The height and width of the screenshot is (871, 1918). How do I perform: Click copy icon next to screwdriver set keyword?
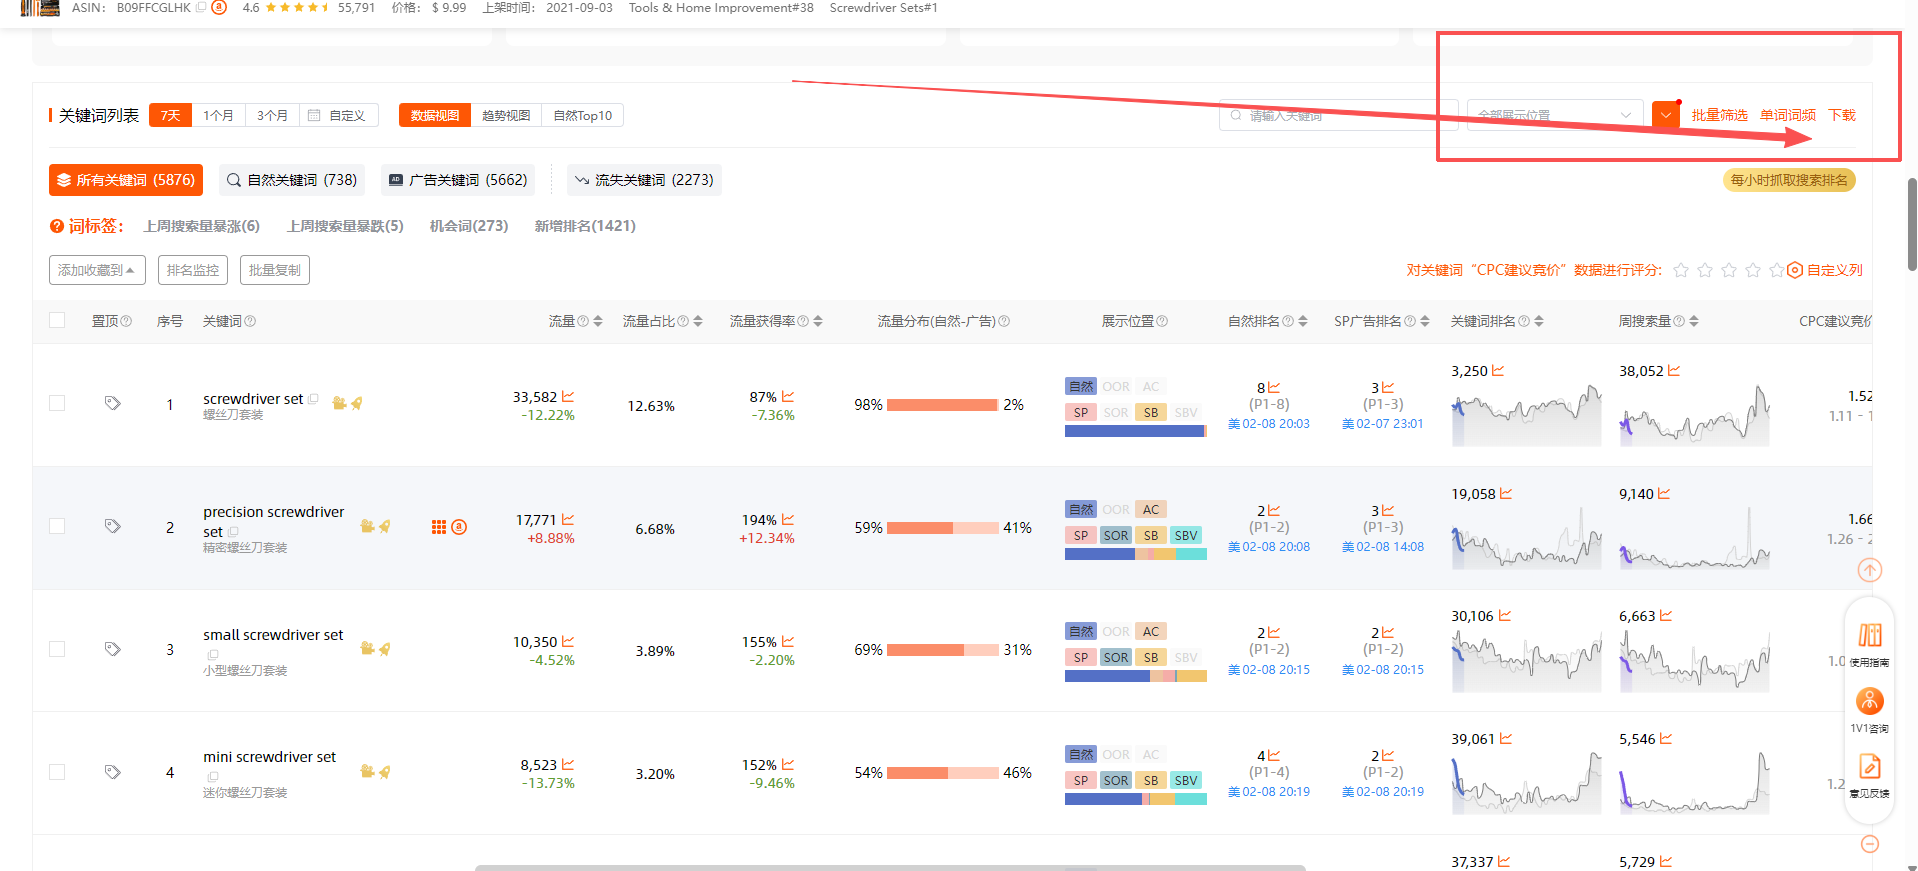coord(313,399)
